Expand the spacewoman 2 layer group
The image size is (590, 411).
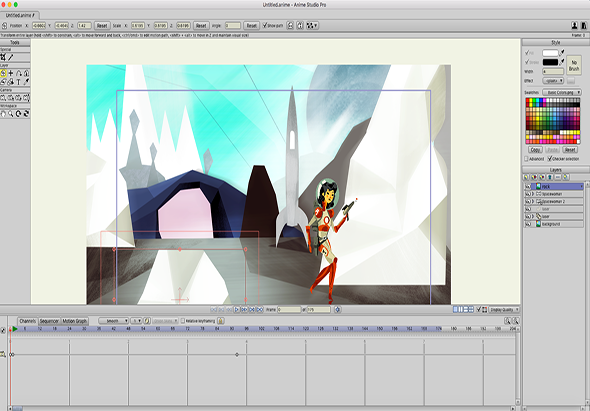point(533,202)
